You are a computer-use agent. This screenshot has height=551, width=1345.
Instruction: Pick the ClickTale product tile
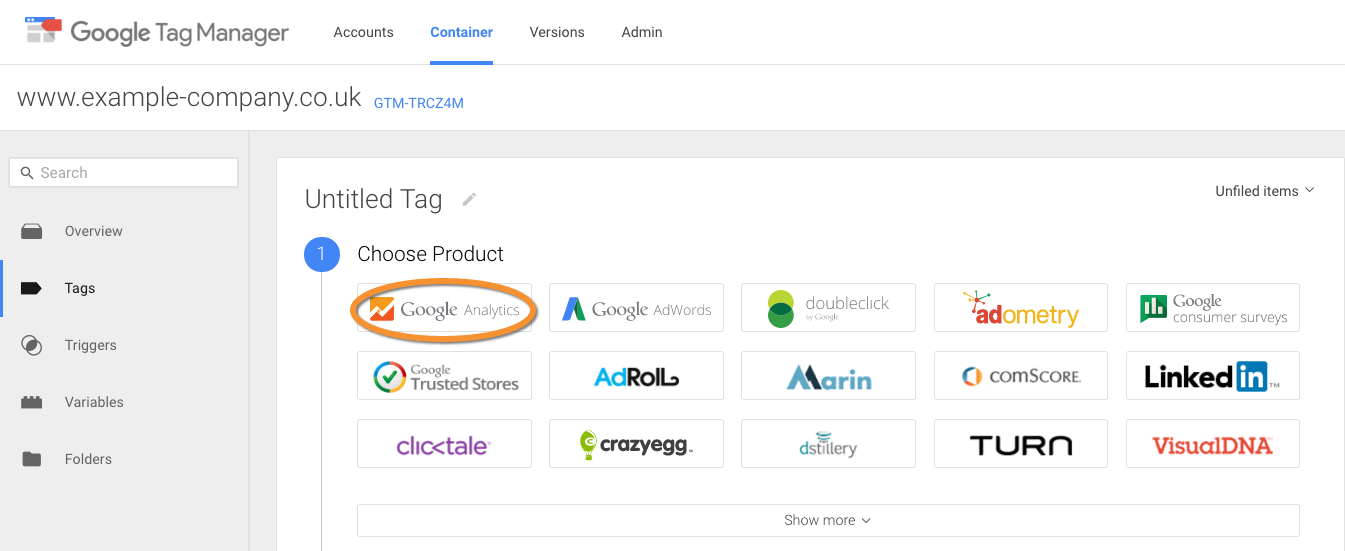(x=444, y=444)
